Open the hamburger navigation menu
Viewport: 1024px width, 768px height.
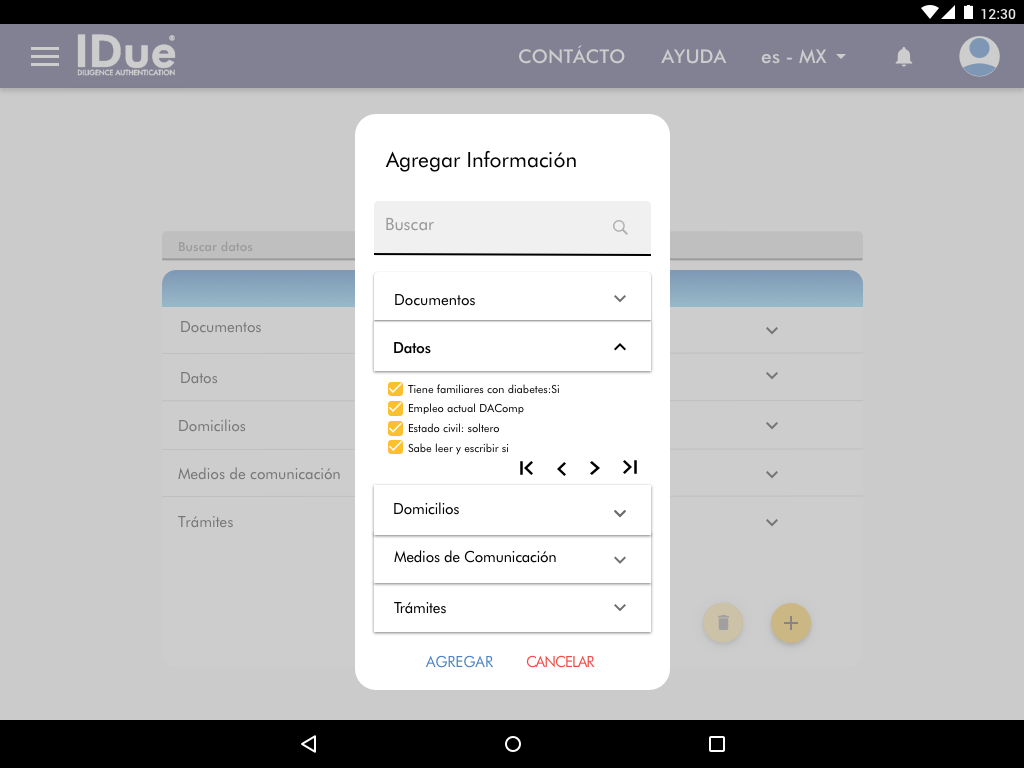pos(45,57)
